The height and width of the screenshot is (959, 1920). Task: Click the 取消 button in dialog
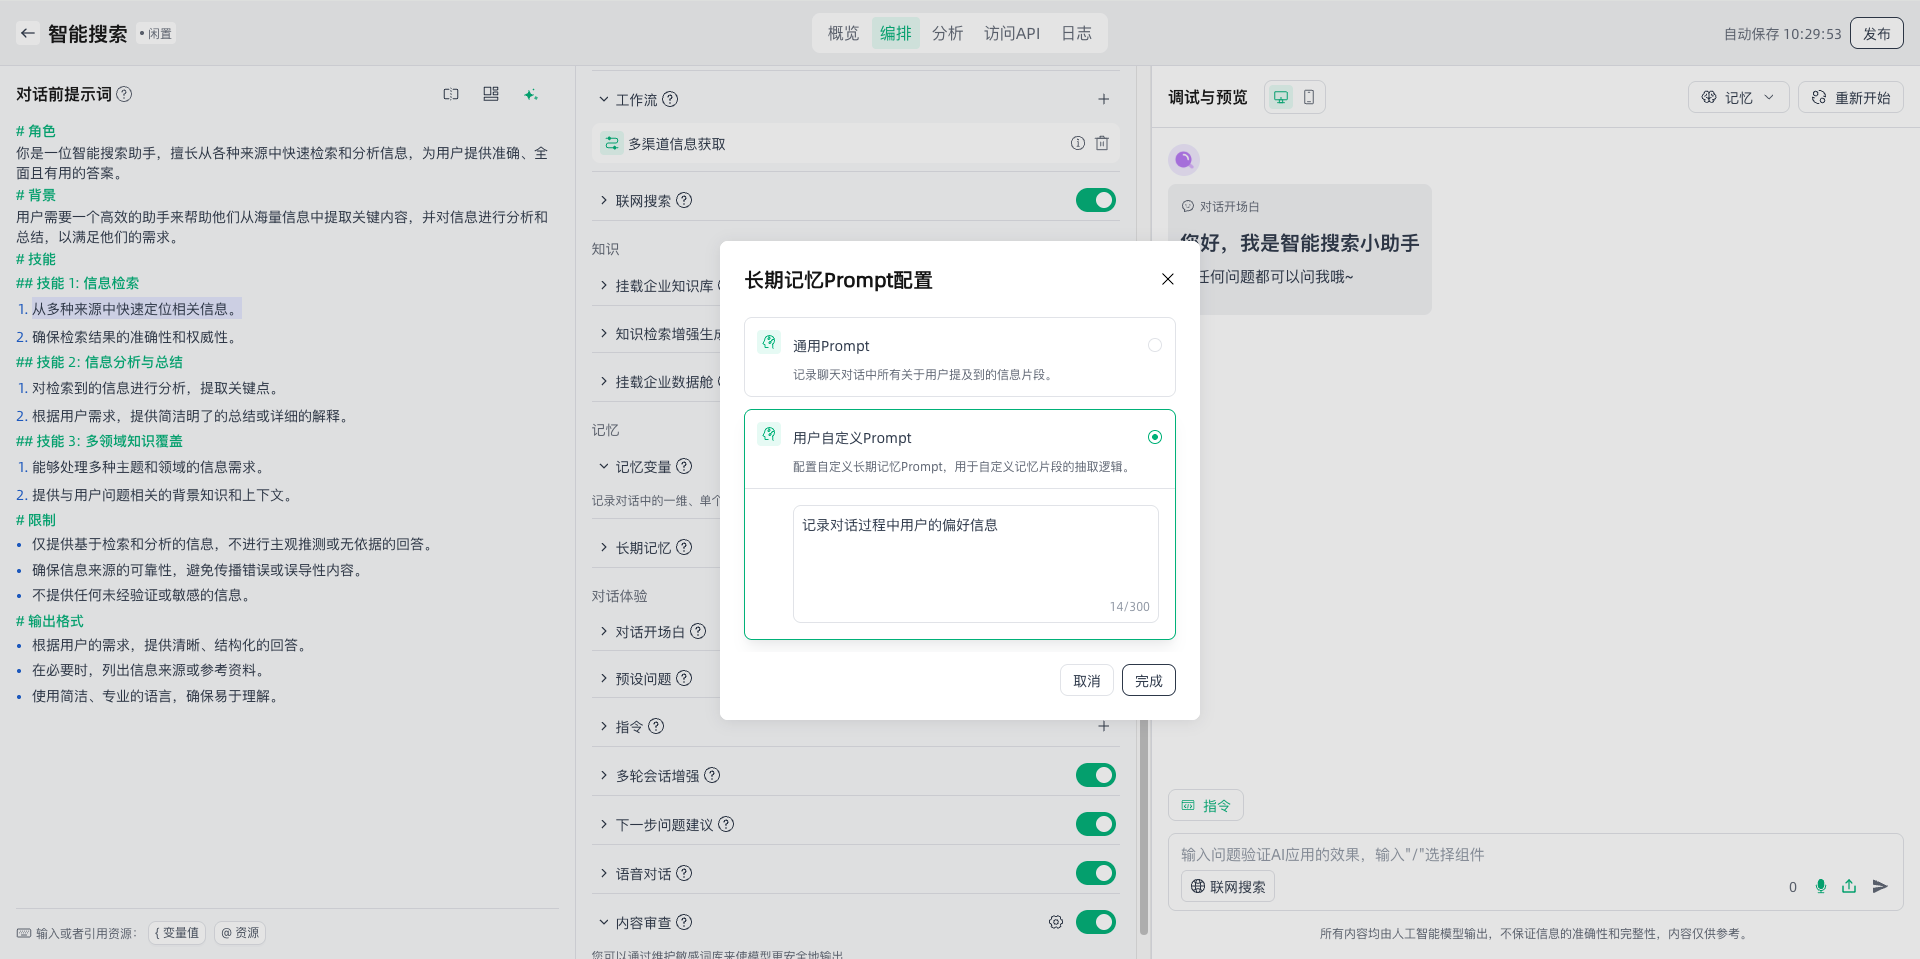[x=1086, y=680]
